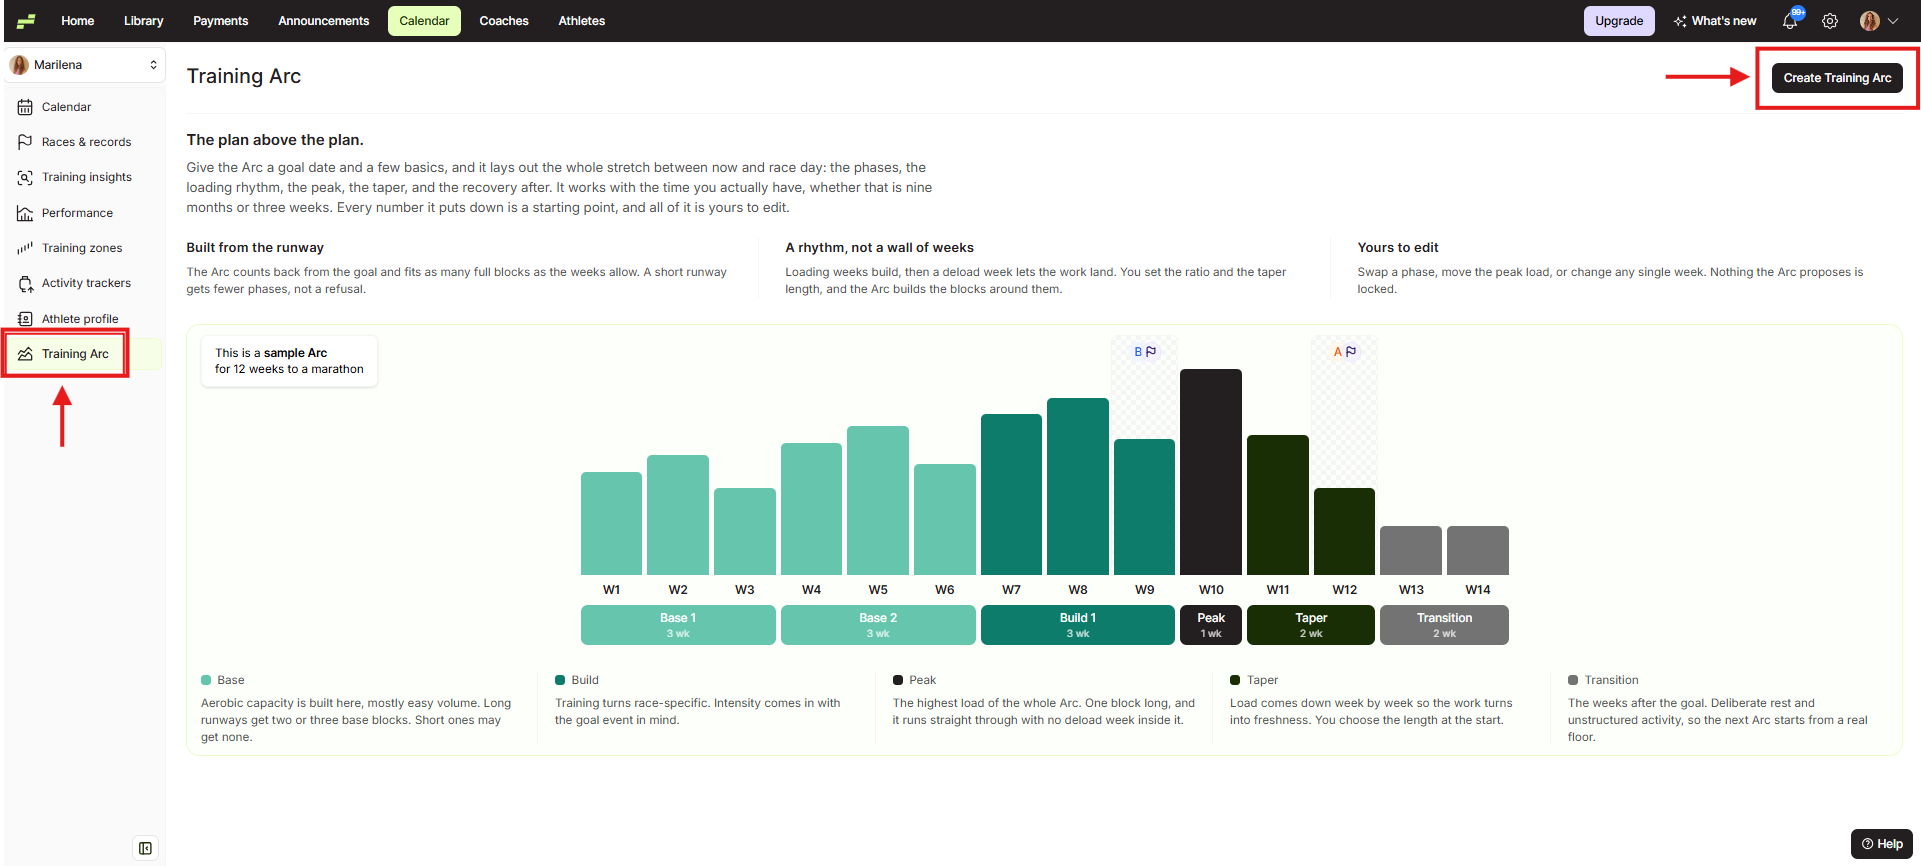Click the Base 1 phase block
Screen dimensions: 1921x866
click(678, 625)
